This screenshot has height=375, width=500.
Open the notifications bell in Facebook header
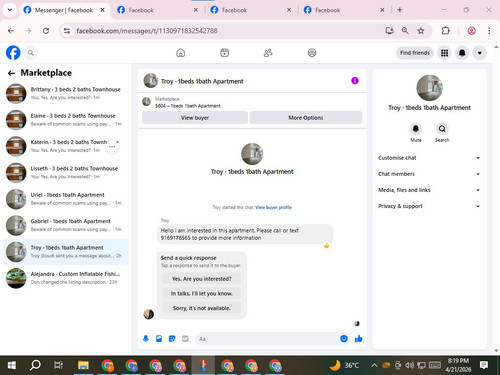tap(462, 53)
